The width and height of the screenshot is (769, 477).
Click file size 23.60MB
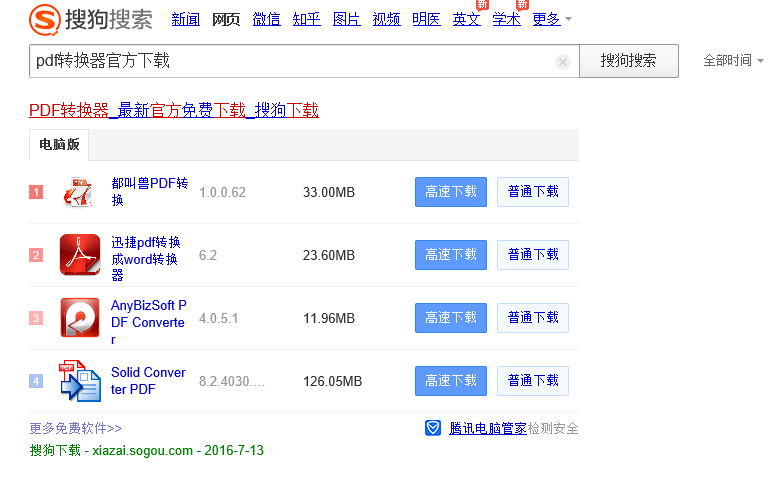[x=329, y=255]
